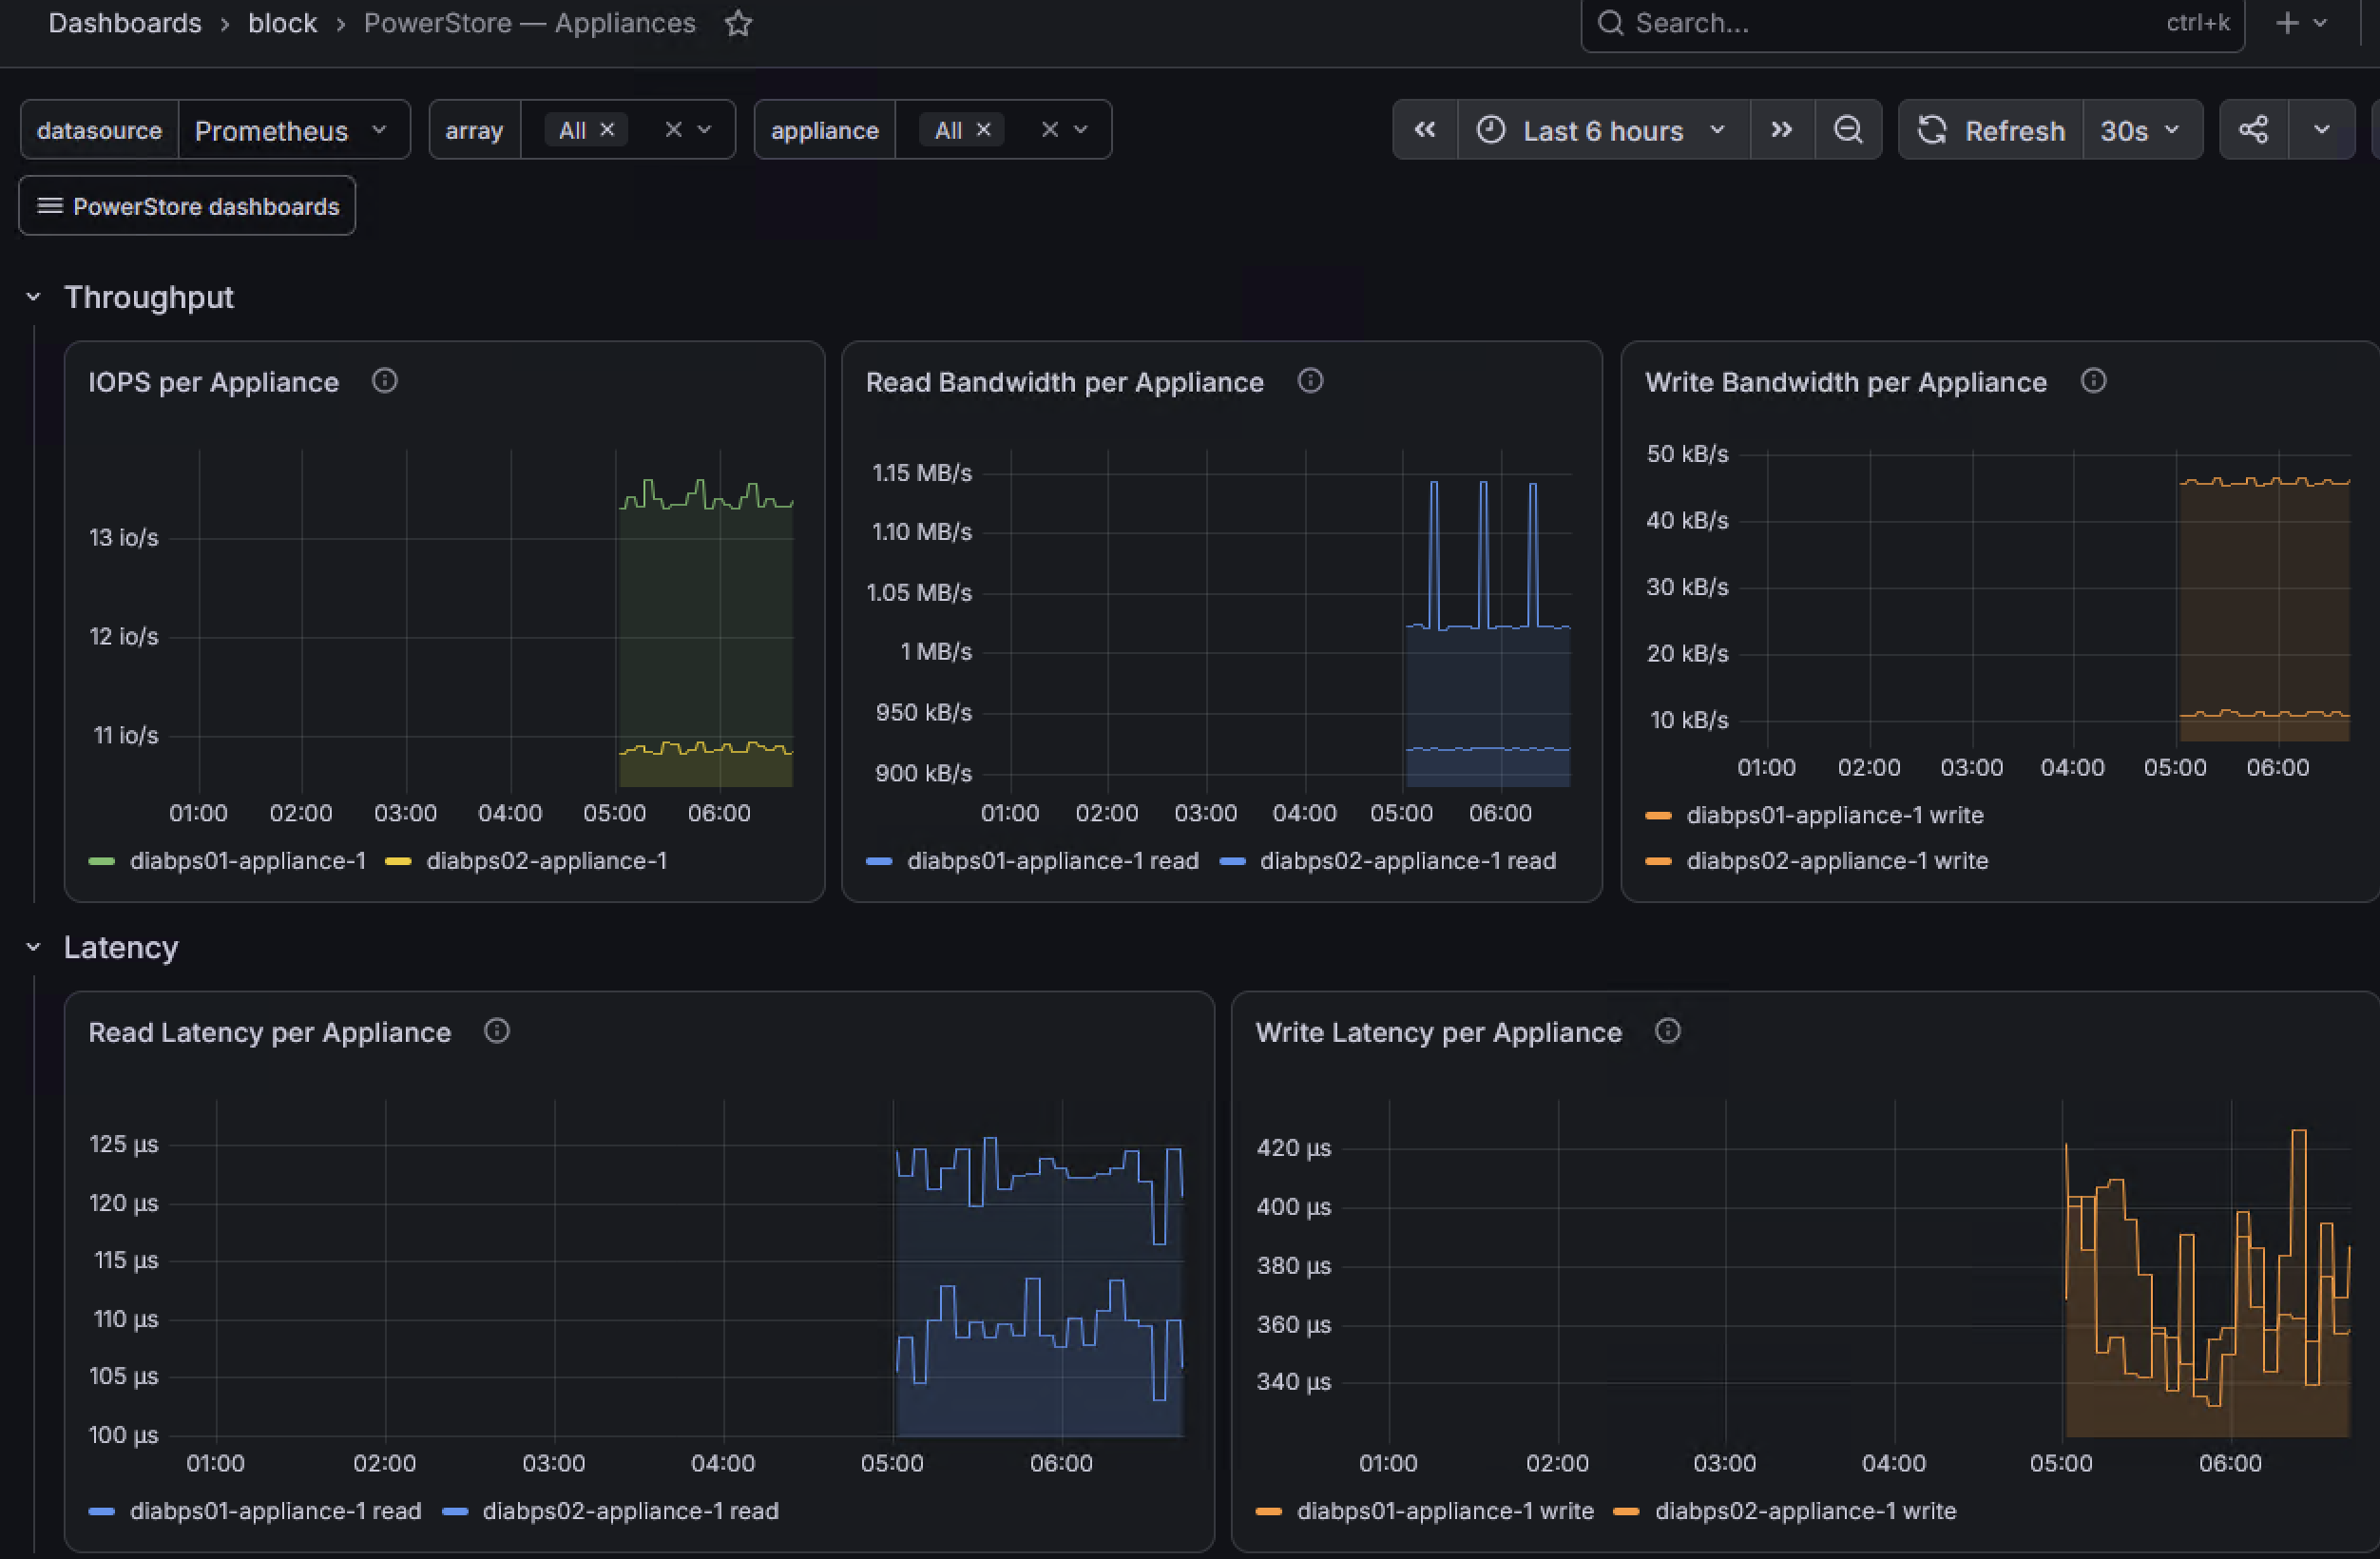Zoom out the time range
The image size is (2380, 1559).
coord(1848,130)
